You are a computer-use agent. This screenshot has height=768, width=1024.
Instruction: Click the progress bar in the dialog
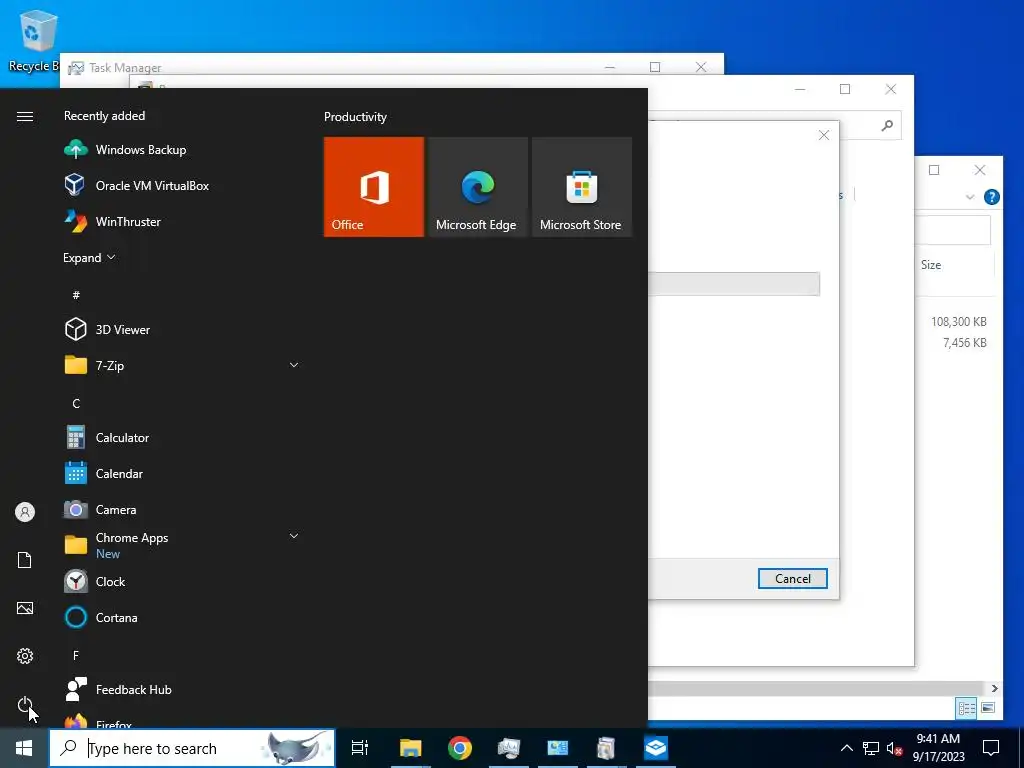coord(734,284)
